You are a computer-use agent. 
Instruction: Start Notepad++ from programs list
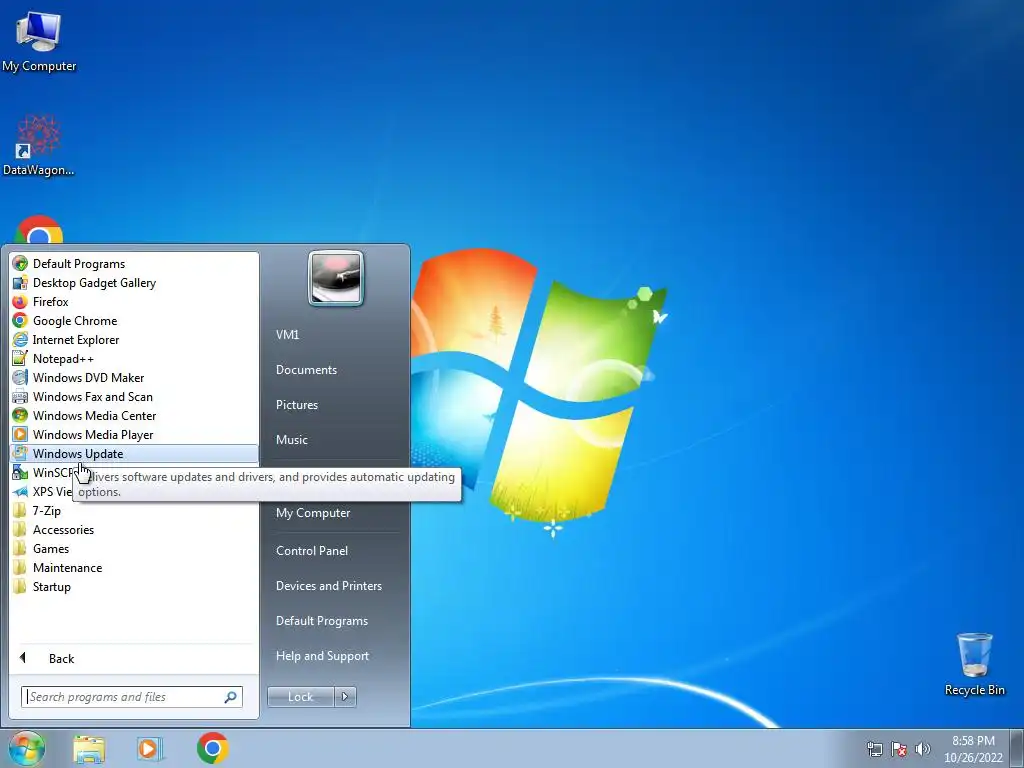(x=63, y=359)
